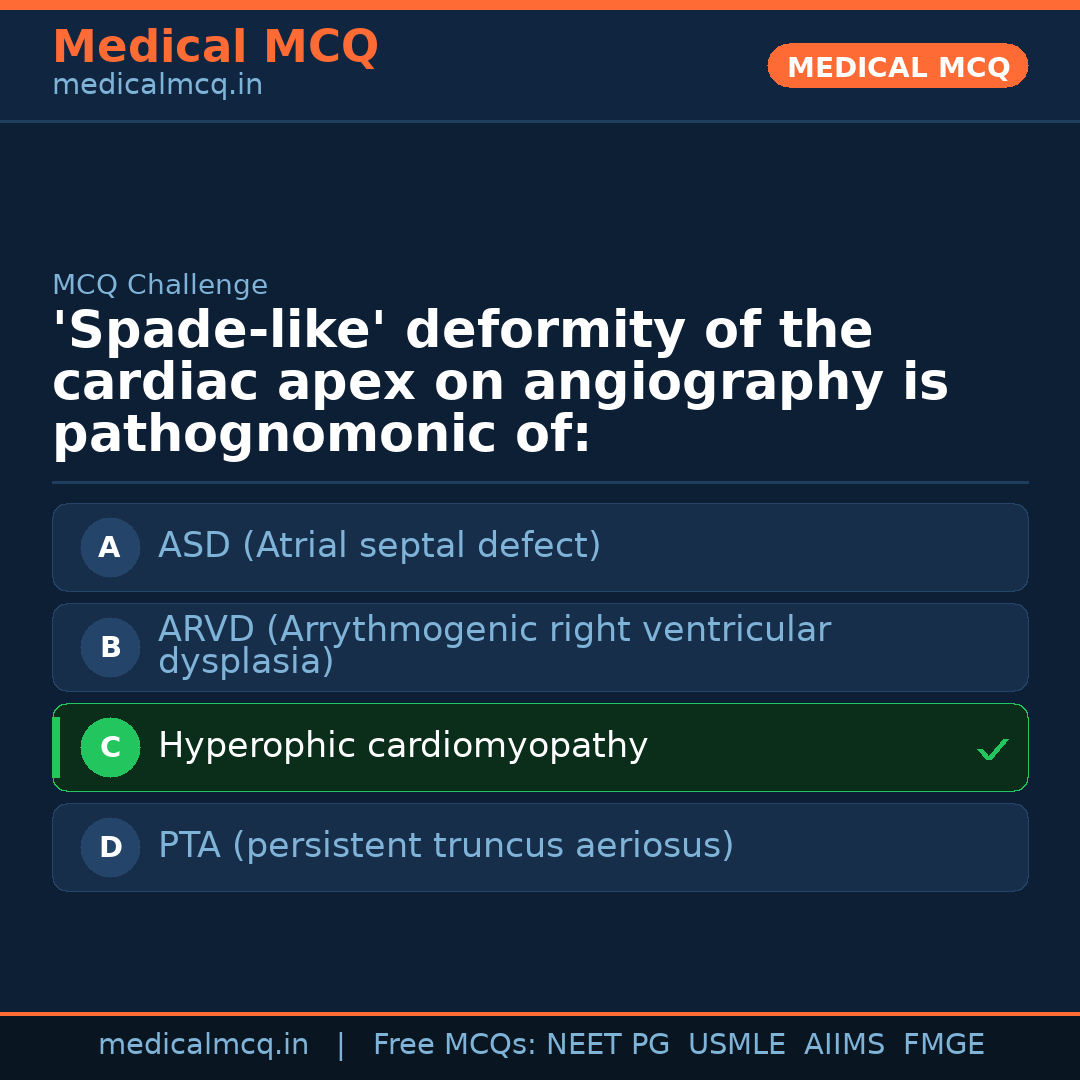Pick the ARVD answer text
The image size is (1080, 1080).
[494, 645]
